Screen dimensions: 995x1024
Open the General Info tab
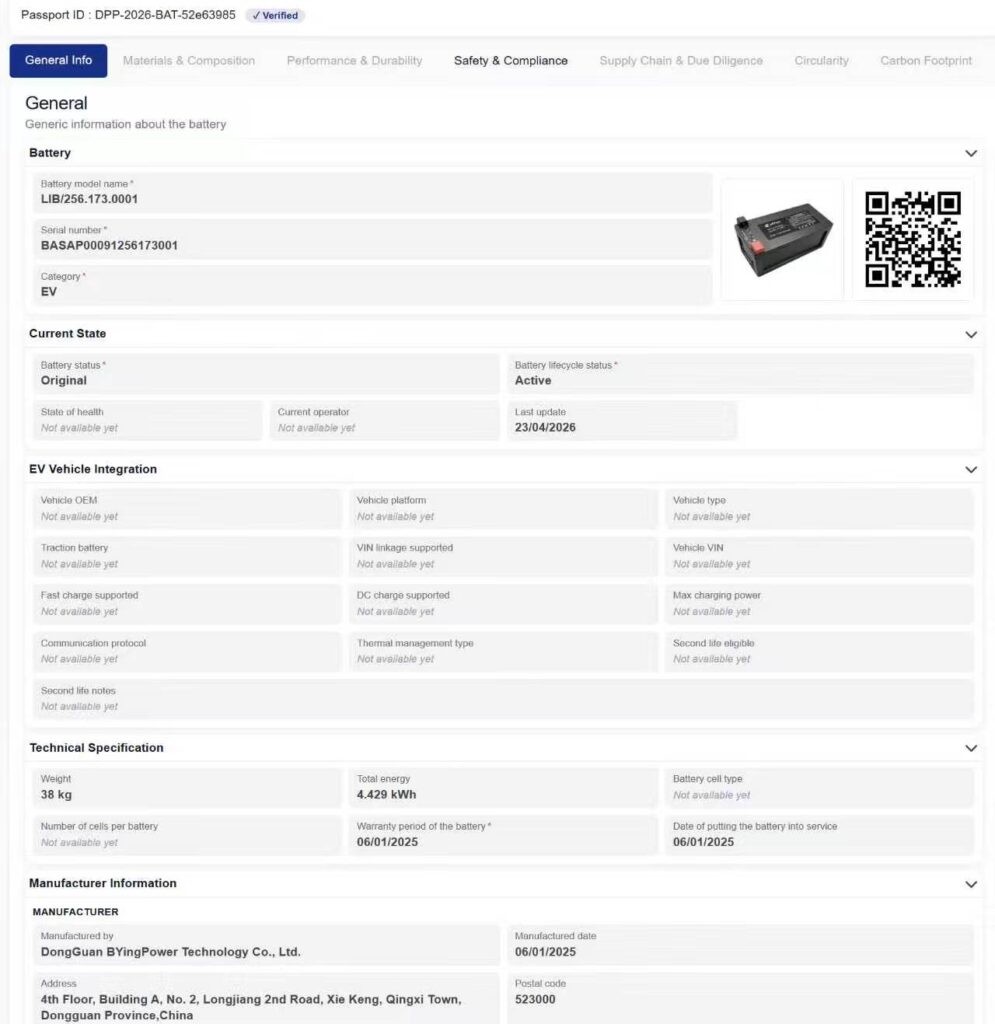58,61
